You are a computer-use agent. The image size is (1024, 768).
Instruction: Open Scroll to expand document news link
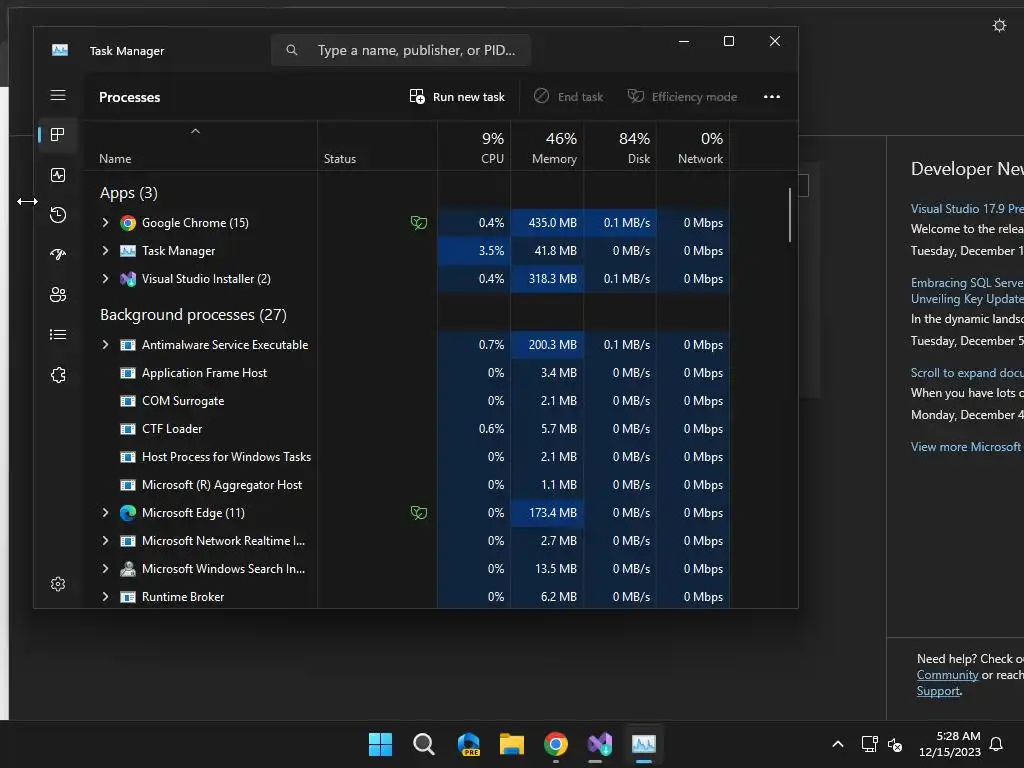click(967, 373)
